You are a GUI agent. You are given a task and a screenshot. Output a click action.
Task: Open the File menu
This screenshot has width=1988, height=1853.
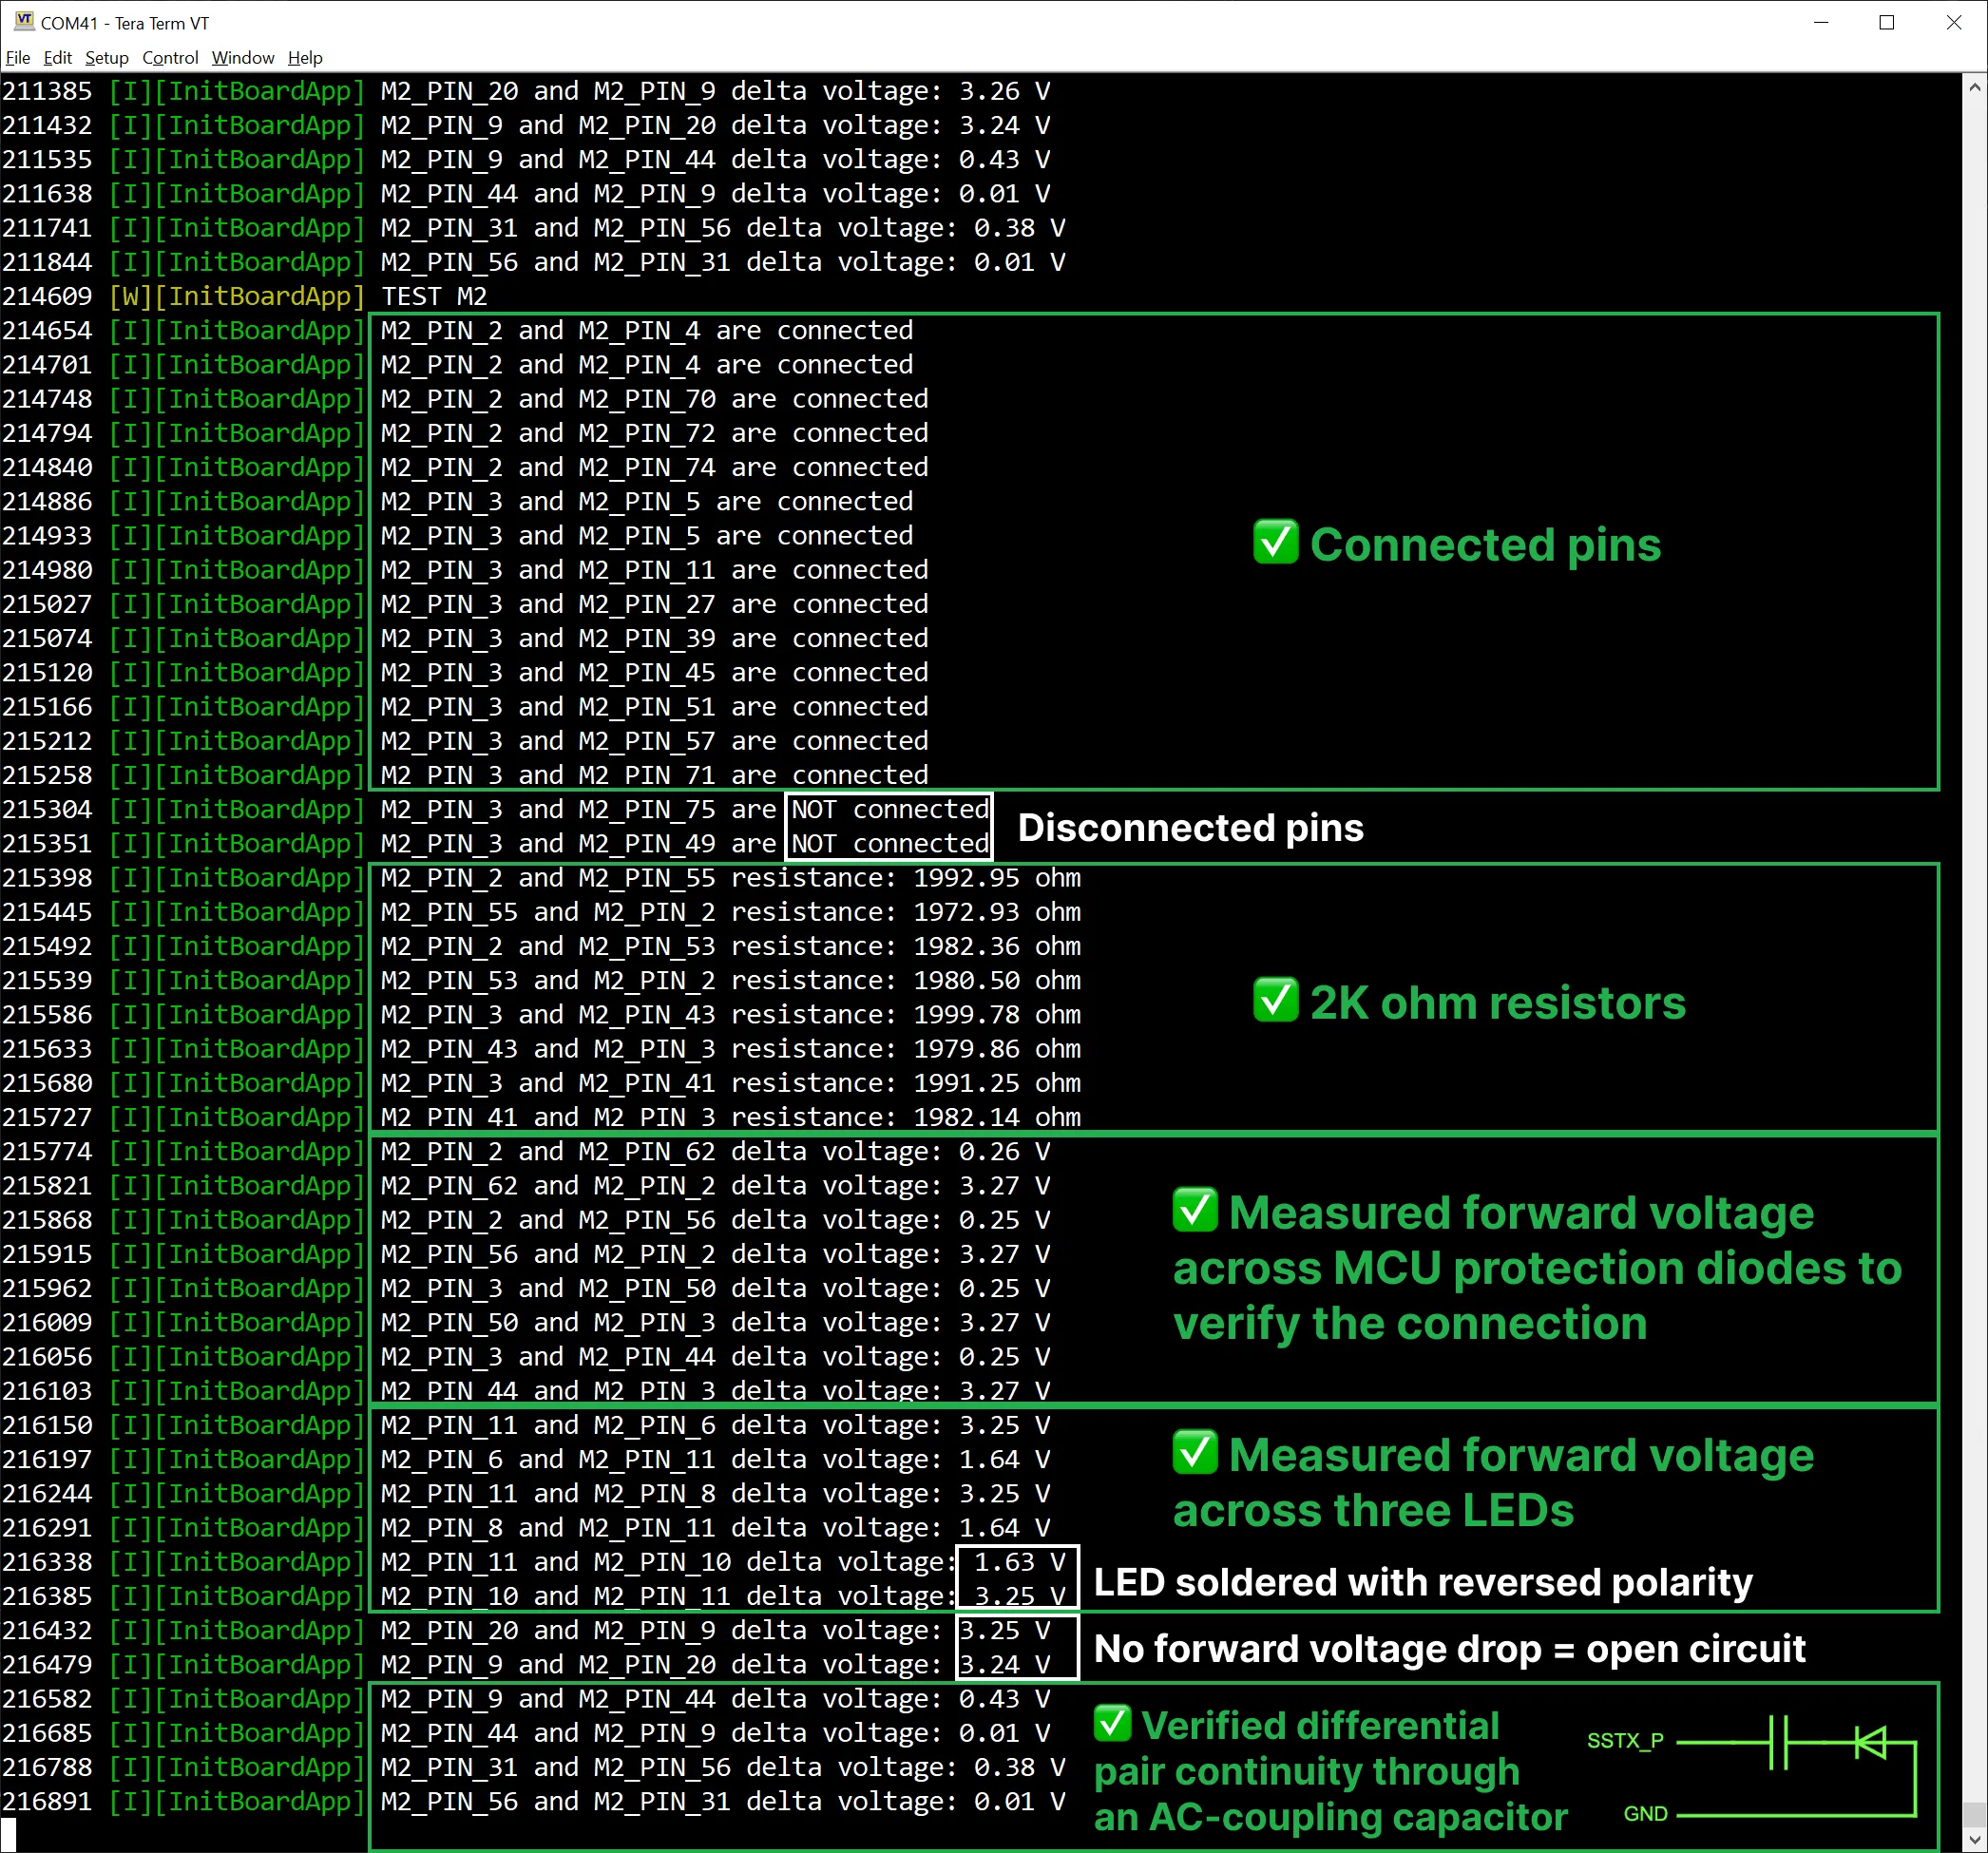point(18,58)
